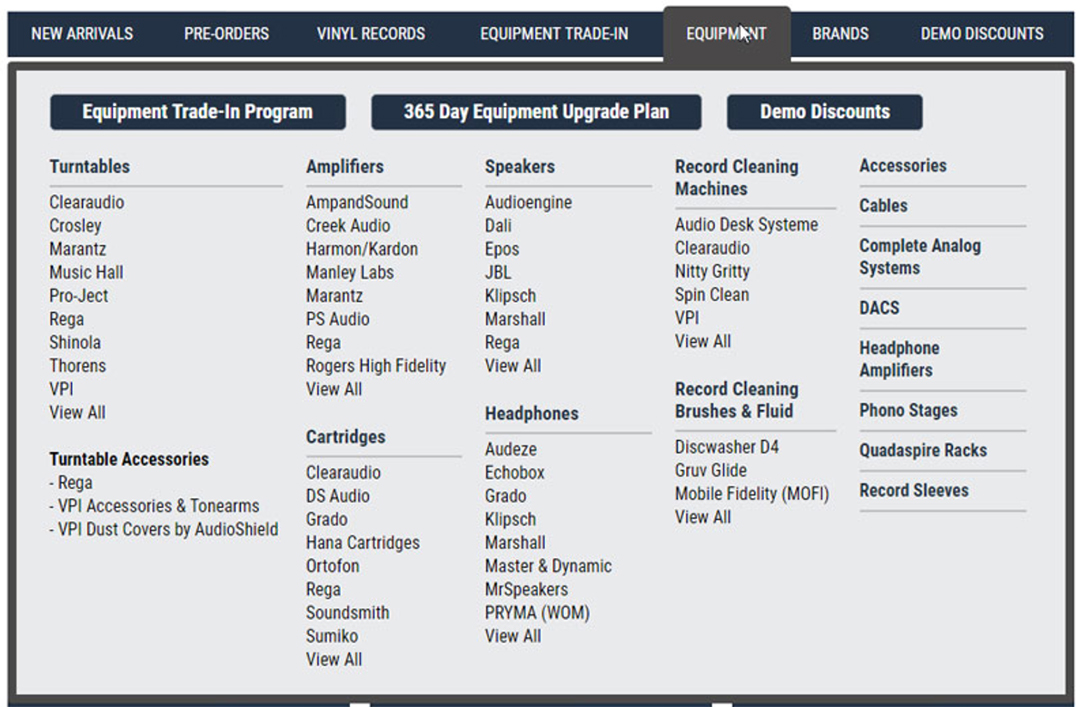Open the Headphones category heading
The height and width of the screenshot is (707, 1080).
click(531, 413)
